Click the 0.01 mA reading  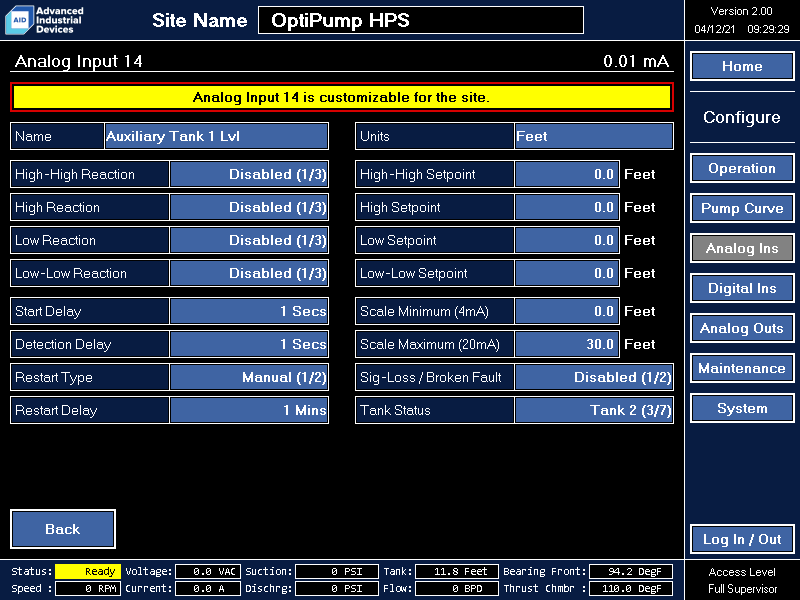(636, 61)
